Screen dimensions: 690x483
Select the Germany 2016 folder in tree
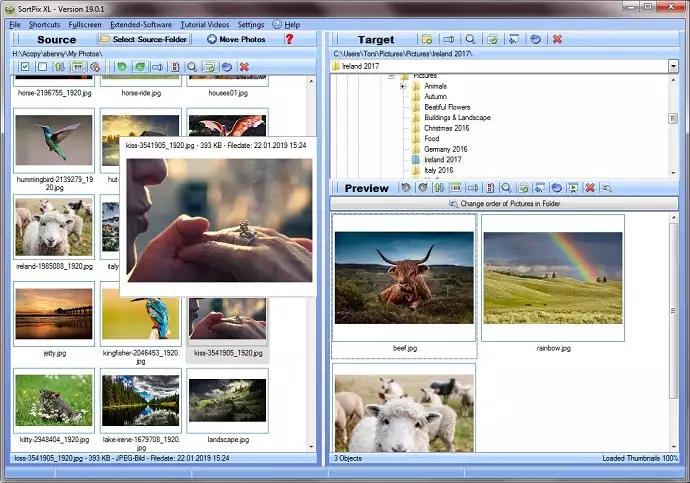pos(445,149)
